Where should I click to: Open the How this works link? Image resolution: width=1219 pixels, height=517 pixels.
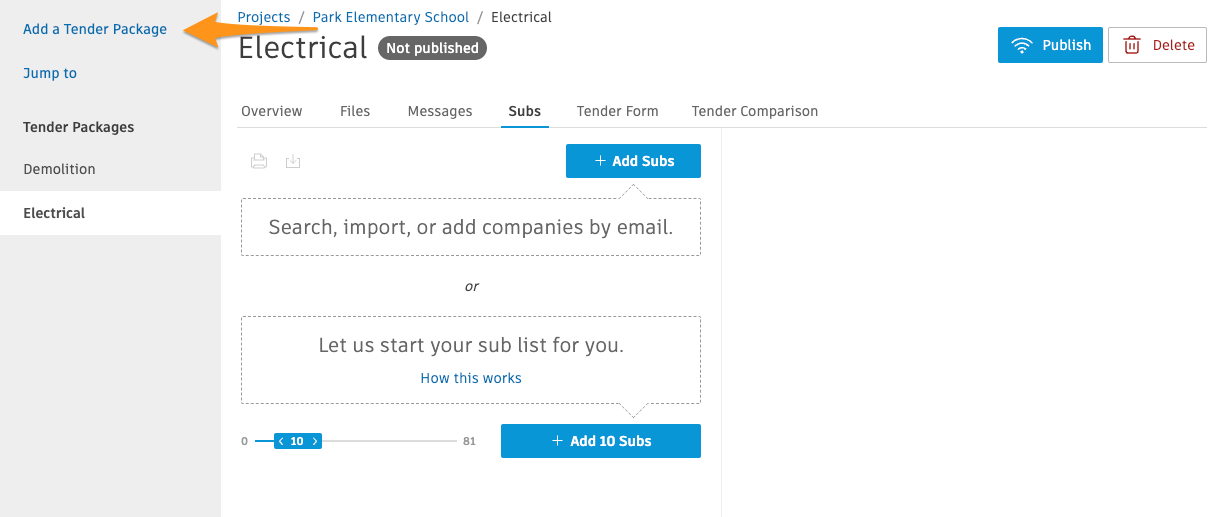tap(471, 378)
